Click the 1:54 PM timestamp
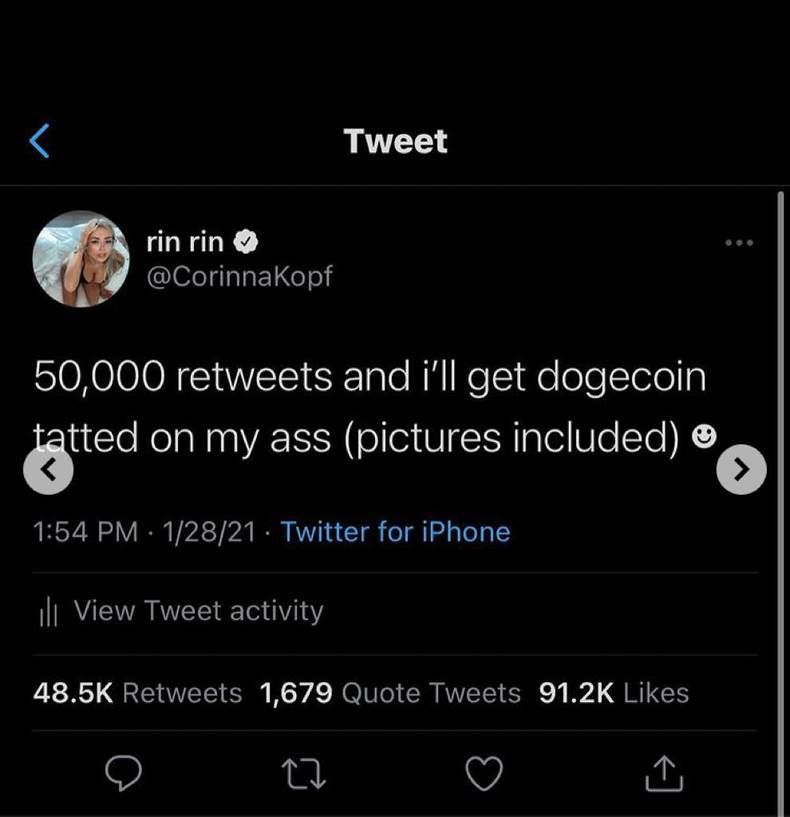The height and width of the screenshot is (817, 790). (85, 531)
